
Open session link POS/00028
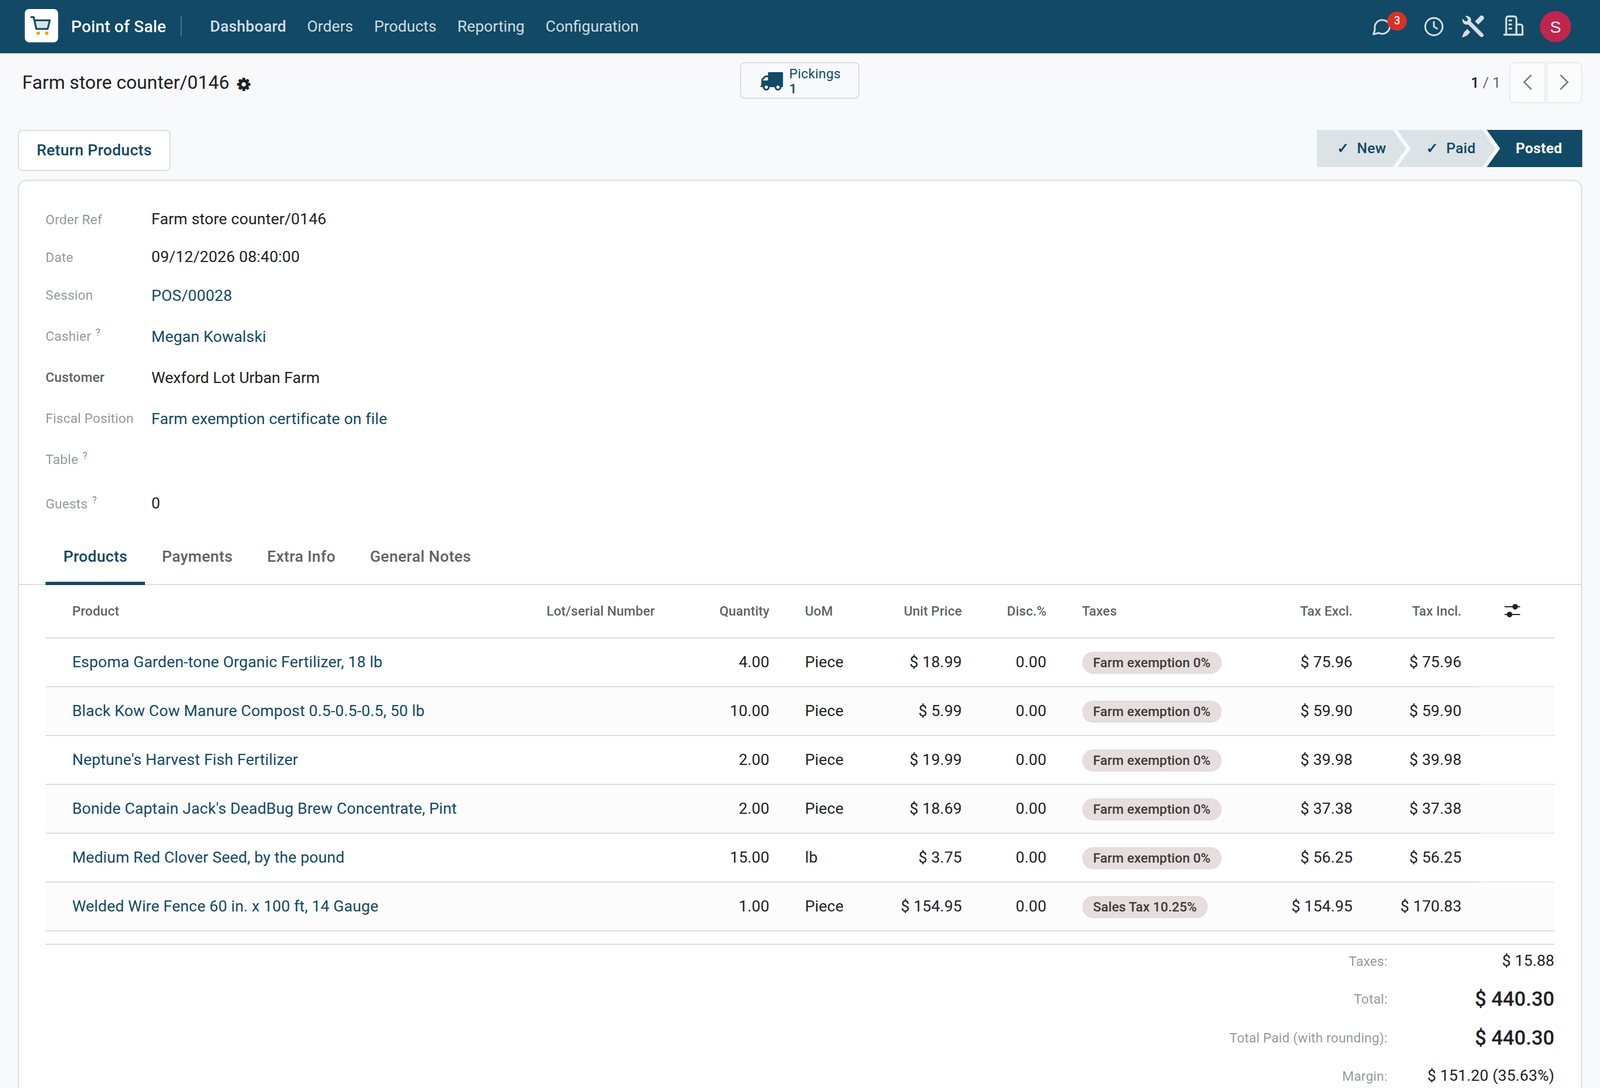192,296
